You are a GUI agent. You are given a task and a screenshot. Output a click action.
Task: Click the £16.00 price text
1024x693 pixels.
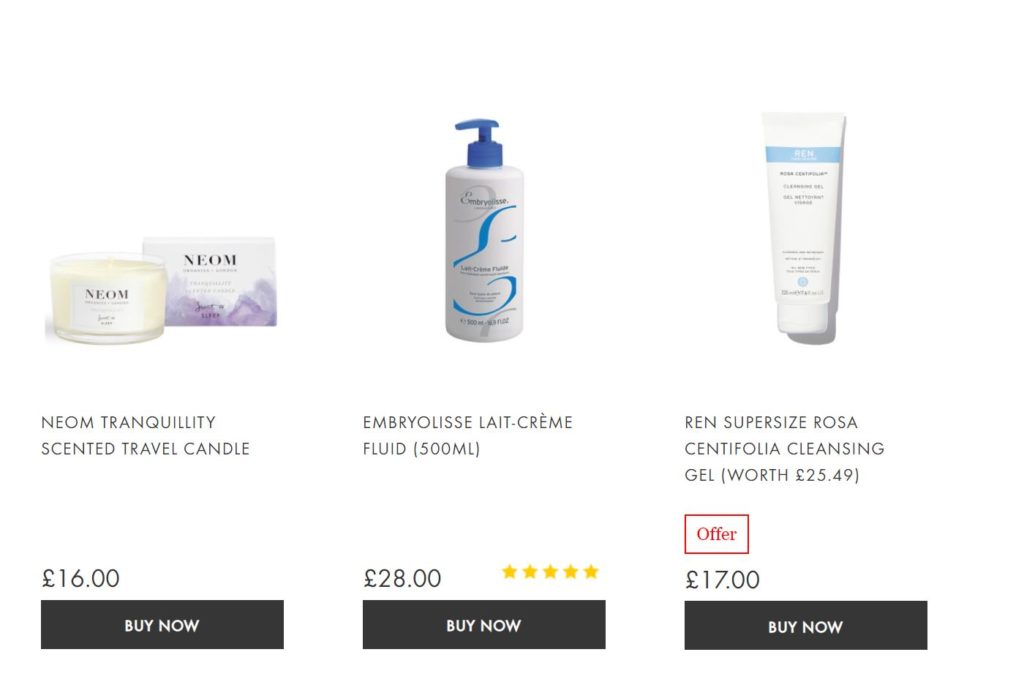pos(80,579)
